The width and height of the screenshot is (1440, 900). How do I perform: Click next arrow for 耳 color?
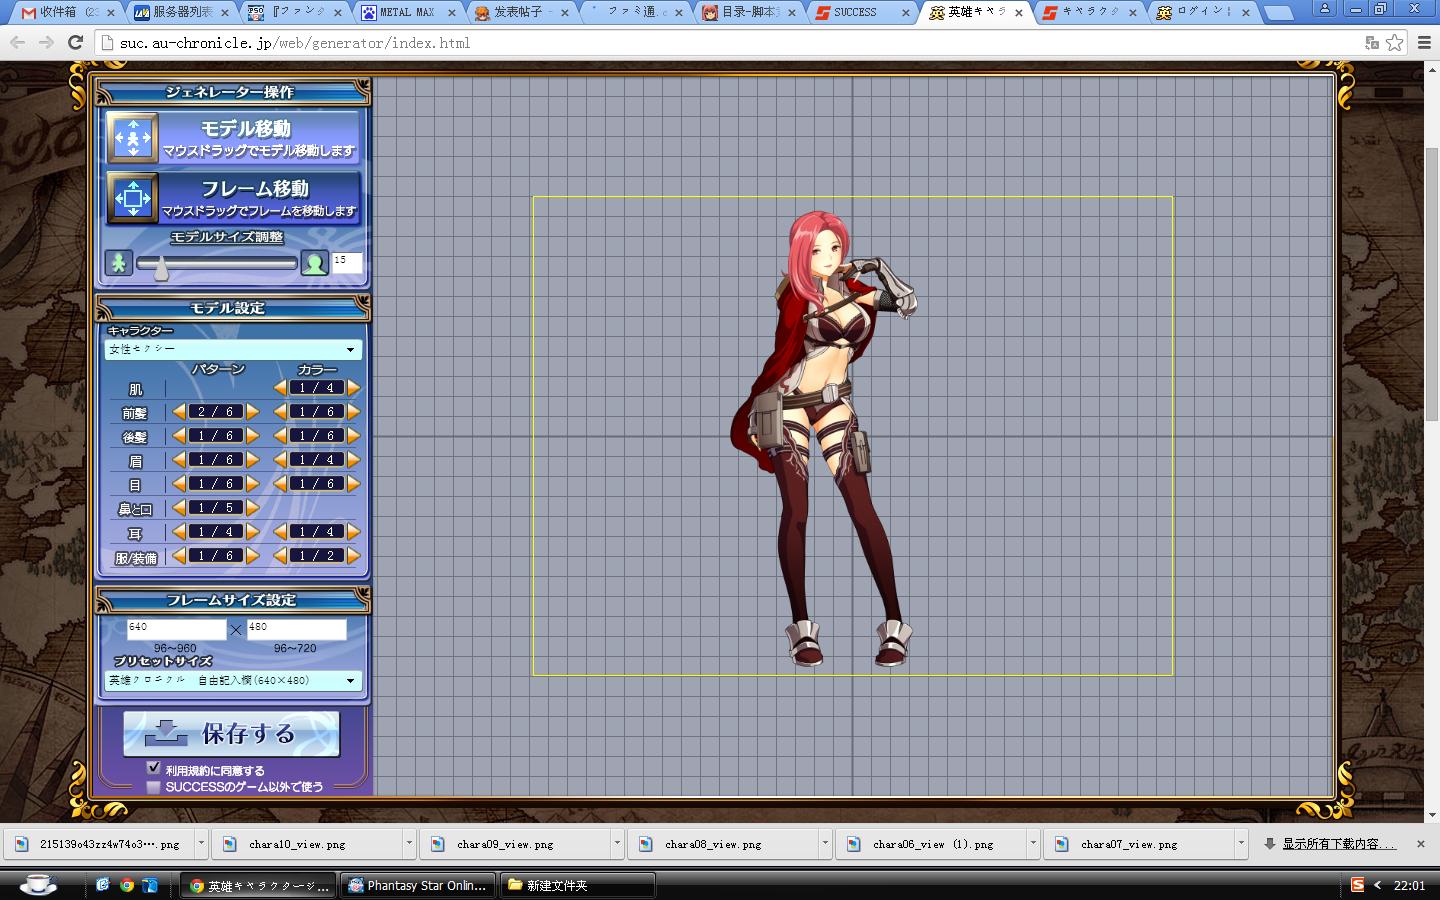353,532
